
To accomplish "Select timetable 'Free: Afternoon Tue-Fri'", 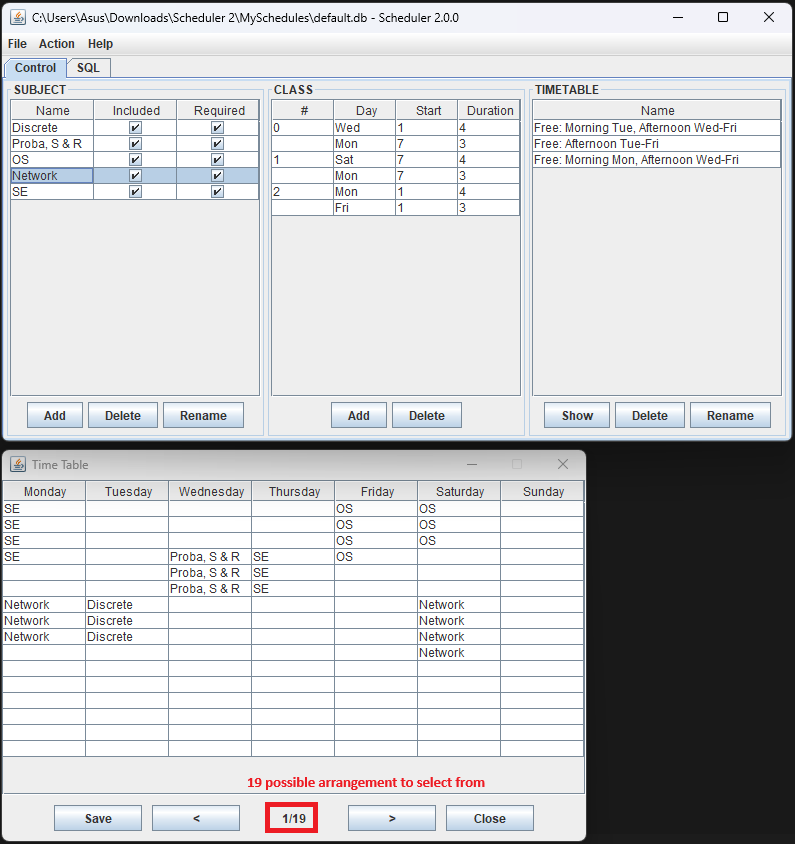I will [x=657, y=144].
